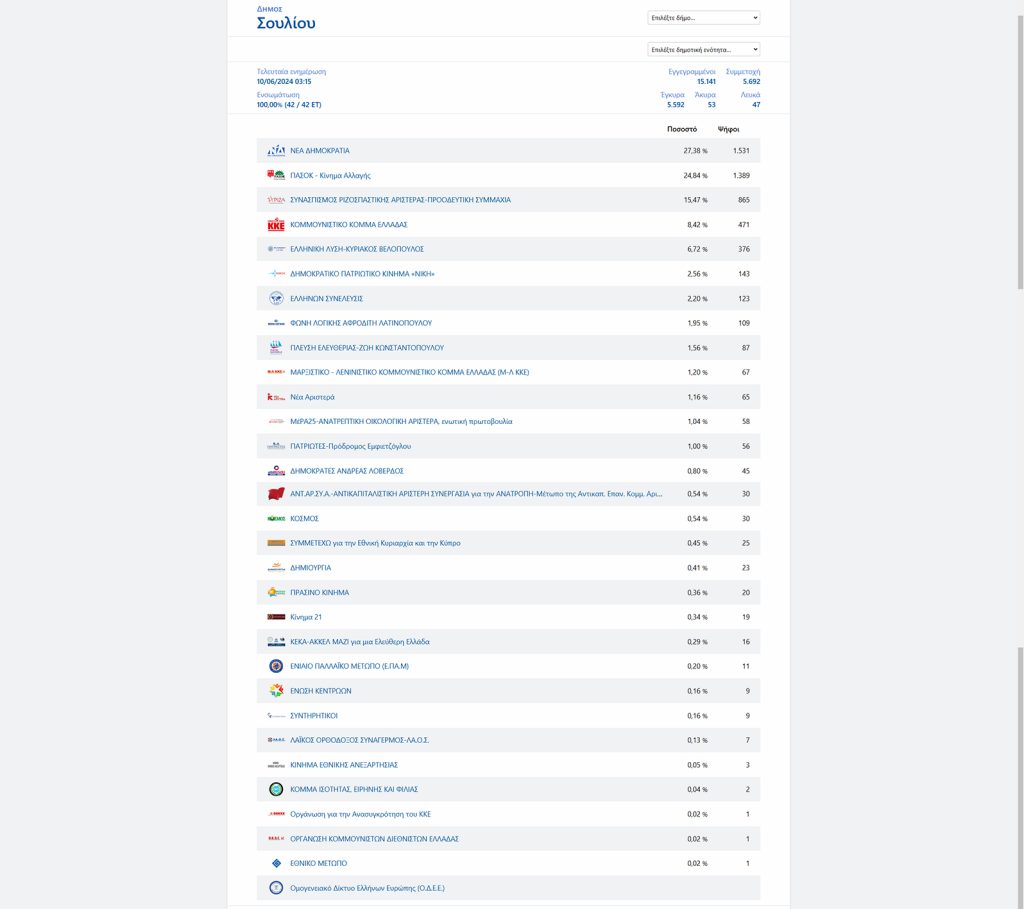
Task: Click the integration value 100,00% (42 / 42 ΕΤ)
Action: pos(289,104)
